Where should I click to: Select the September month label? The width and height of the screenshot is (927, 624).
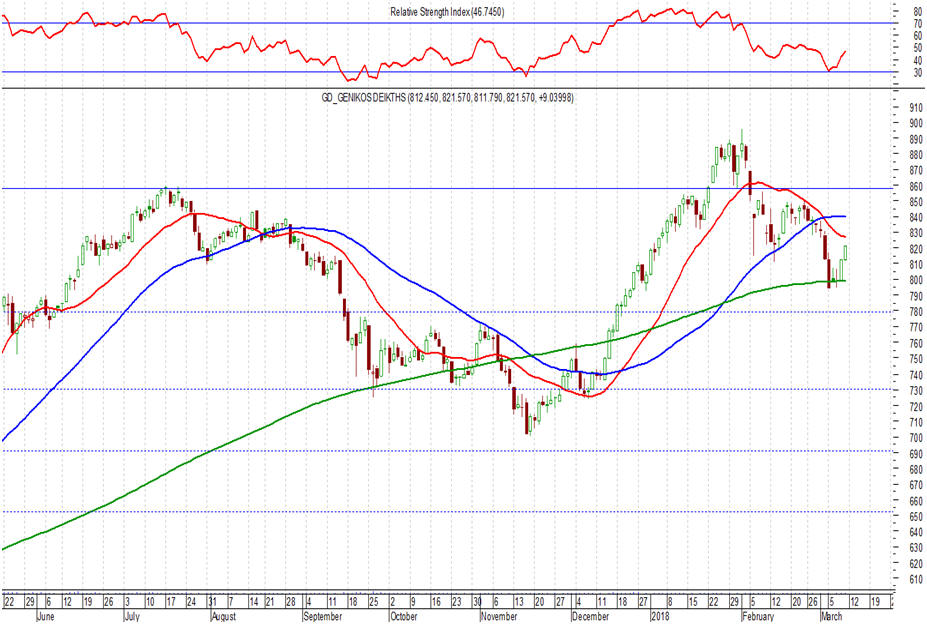[322, 616]
